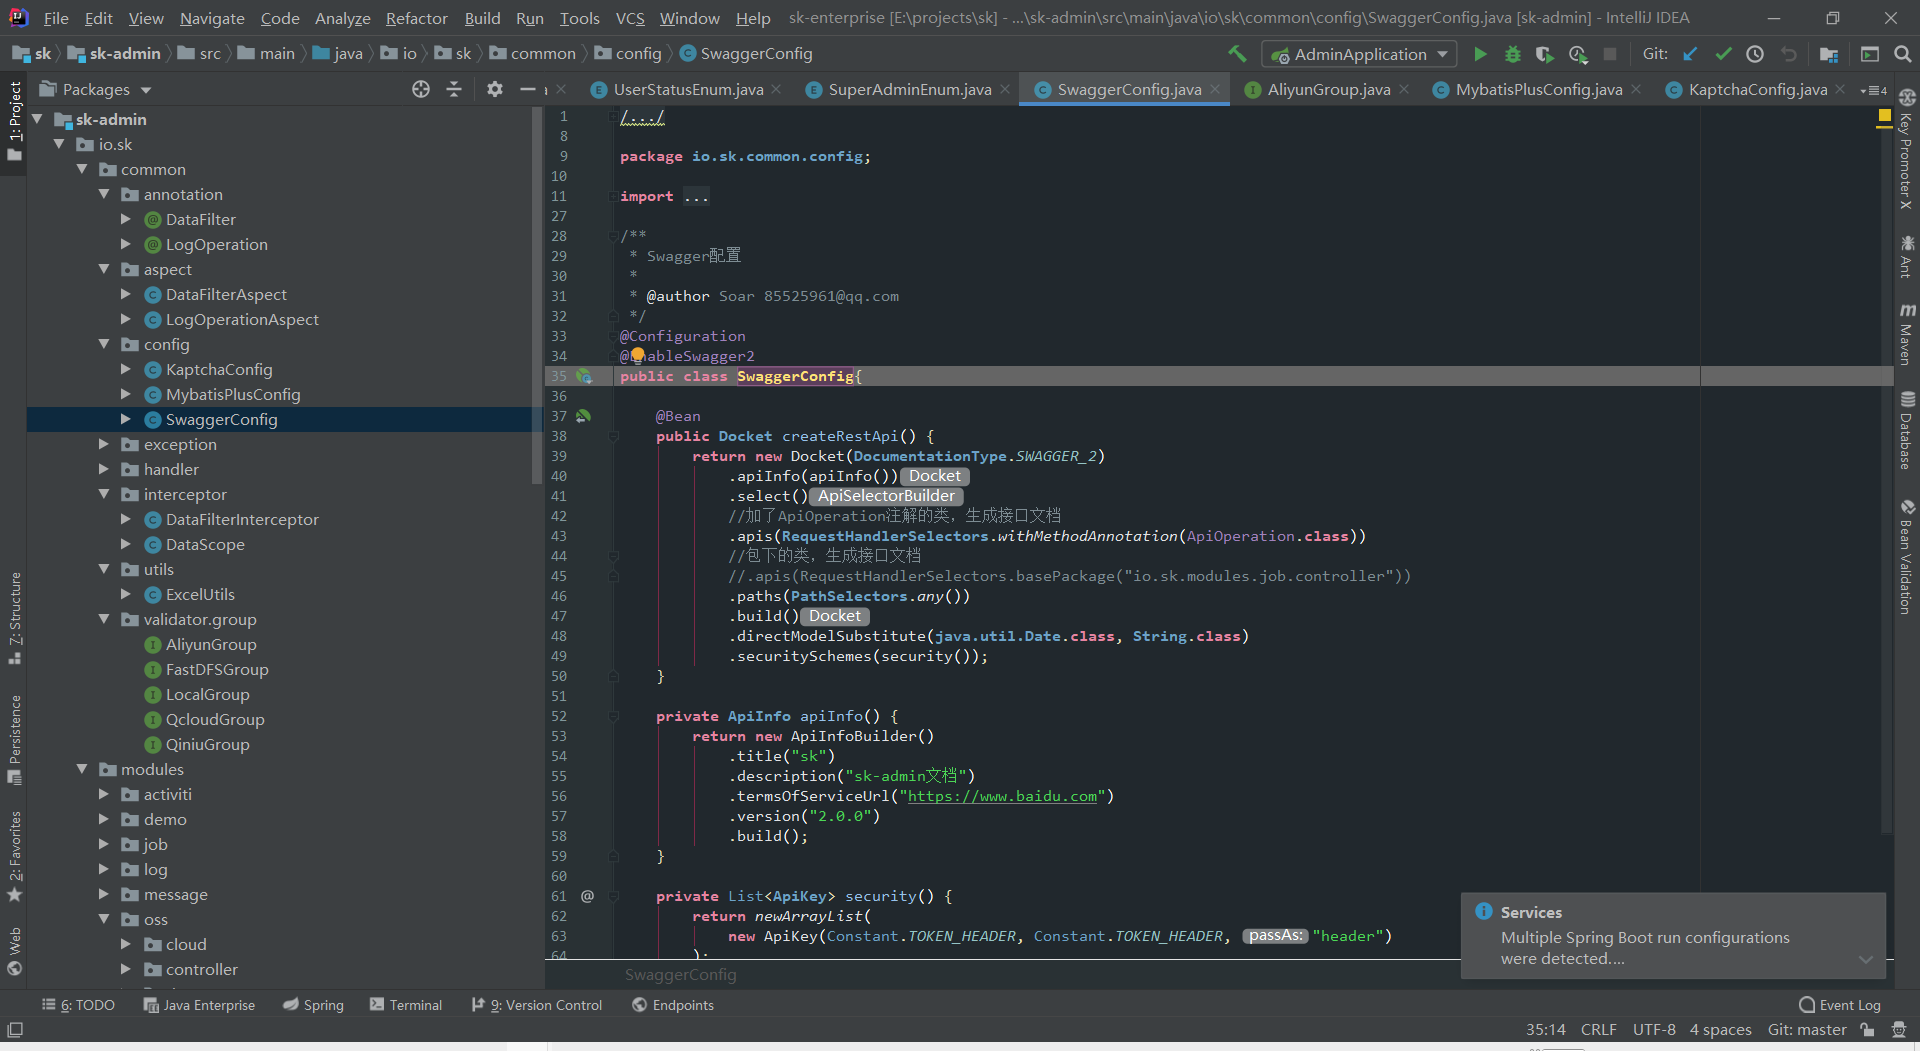The height and width of the screenshot is (1051, 1920).
Task: Click UTF-8 encoding in status bar
Action: (1654, 1030)
